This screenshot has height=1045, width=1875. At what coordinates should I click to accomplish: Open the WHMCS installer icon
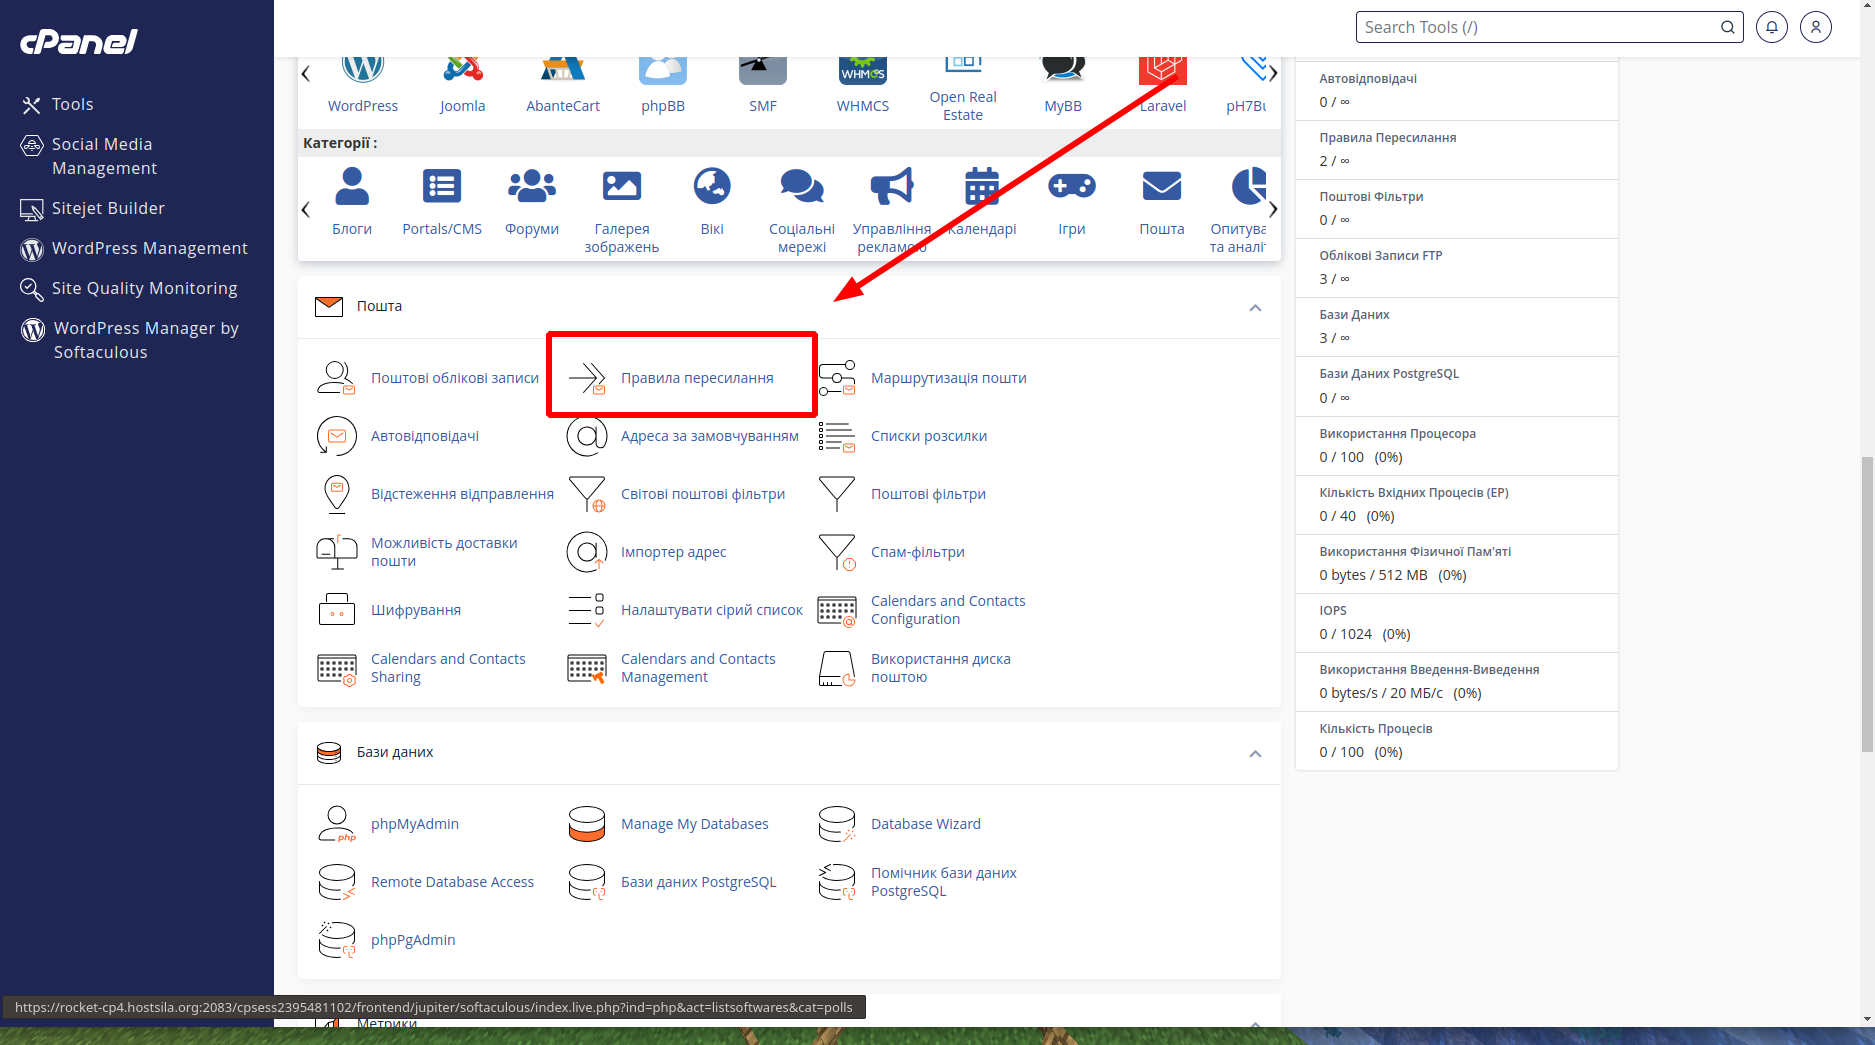862,70
